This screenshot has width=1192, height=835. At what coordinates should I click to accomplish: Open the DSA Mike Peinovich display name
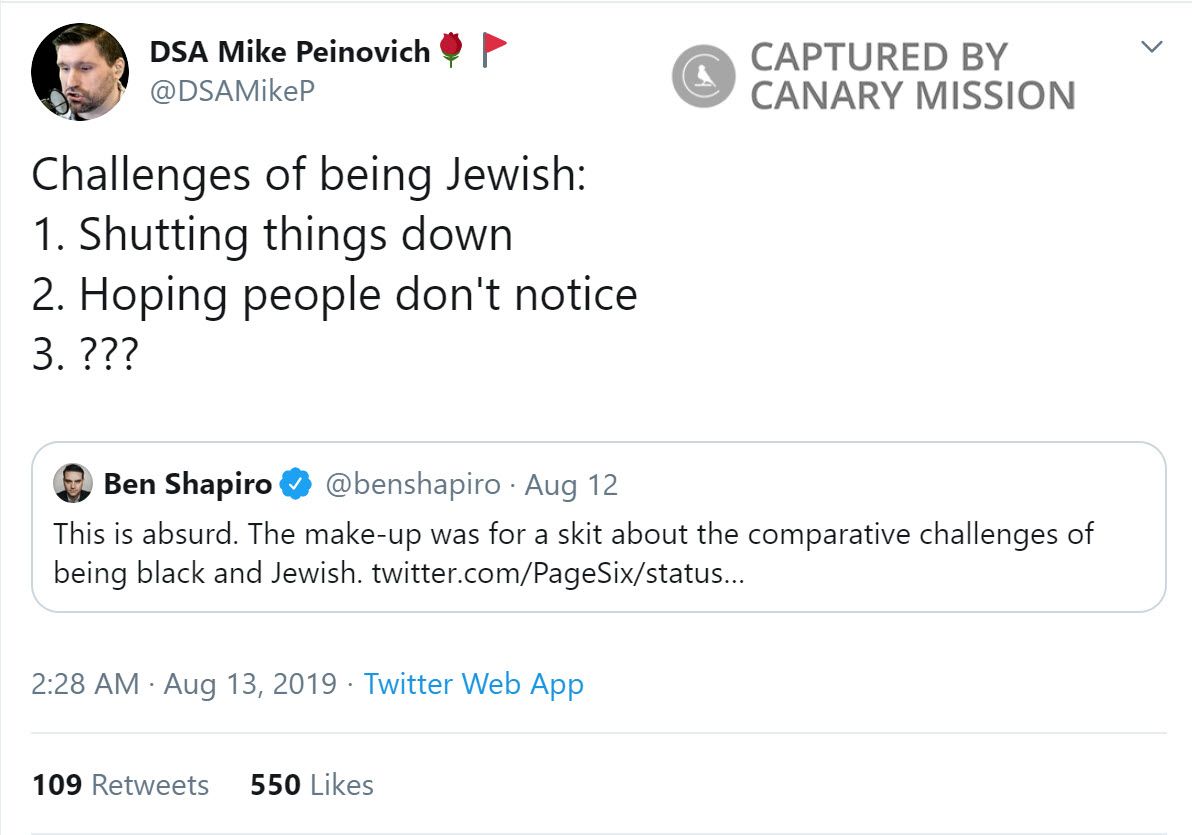point(290,52)
